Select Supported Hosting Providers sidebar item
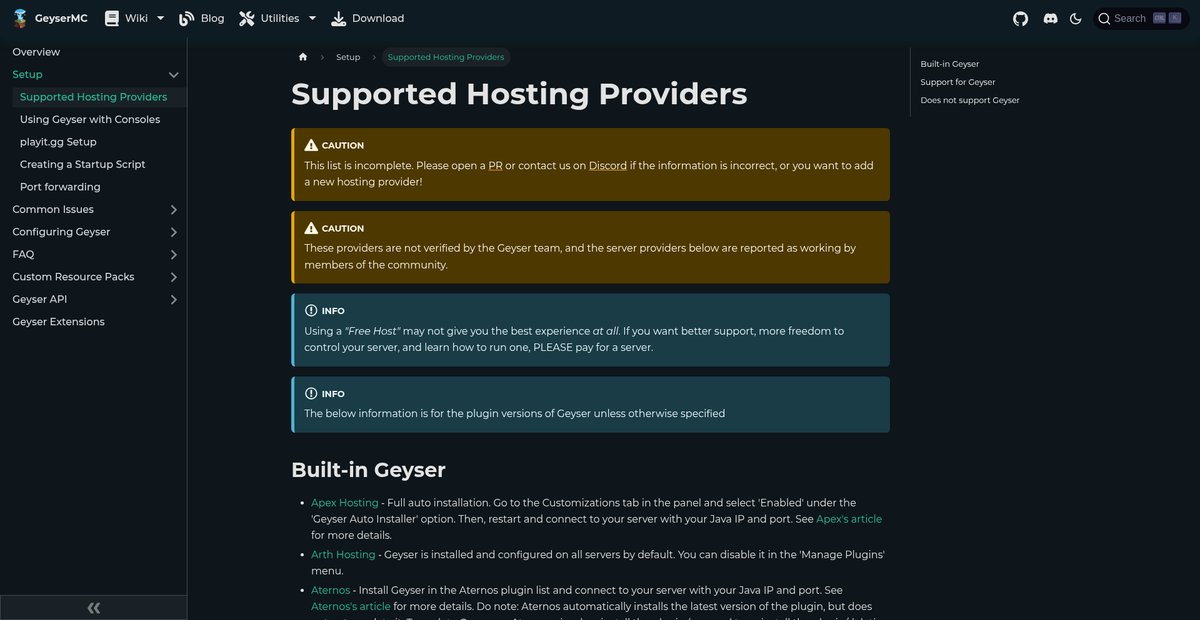 coord(93,97)
